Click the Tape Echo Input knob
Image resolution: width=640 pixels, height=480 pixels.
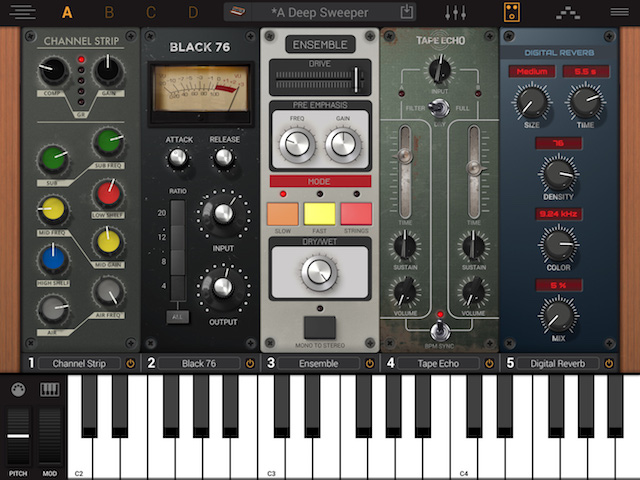click(440, 70)
